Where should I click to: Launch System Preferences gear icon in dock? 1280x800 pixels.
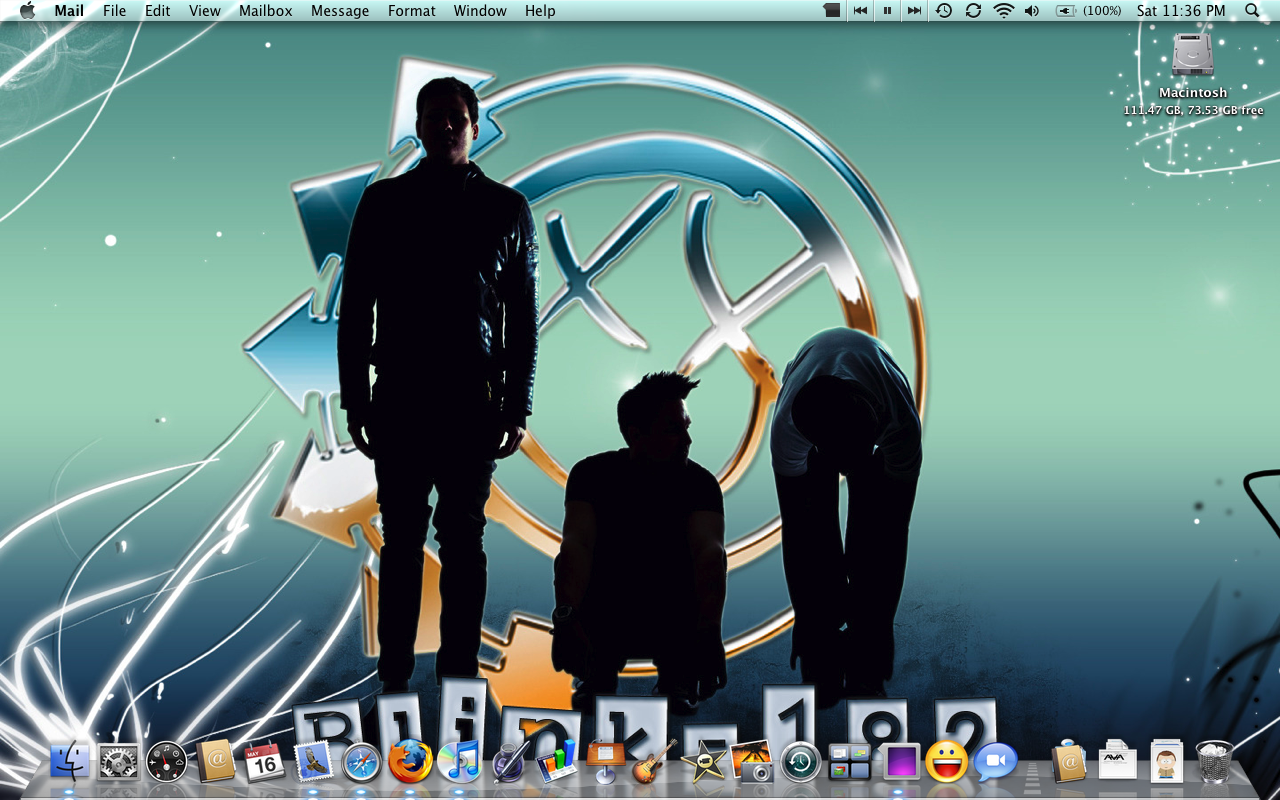[118, 762]
